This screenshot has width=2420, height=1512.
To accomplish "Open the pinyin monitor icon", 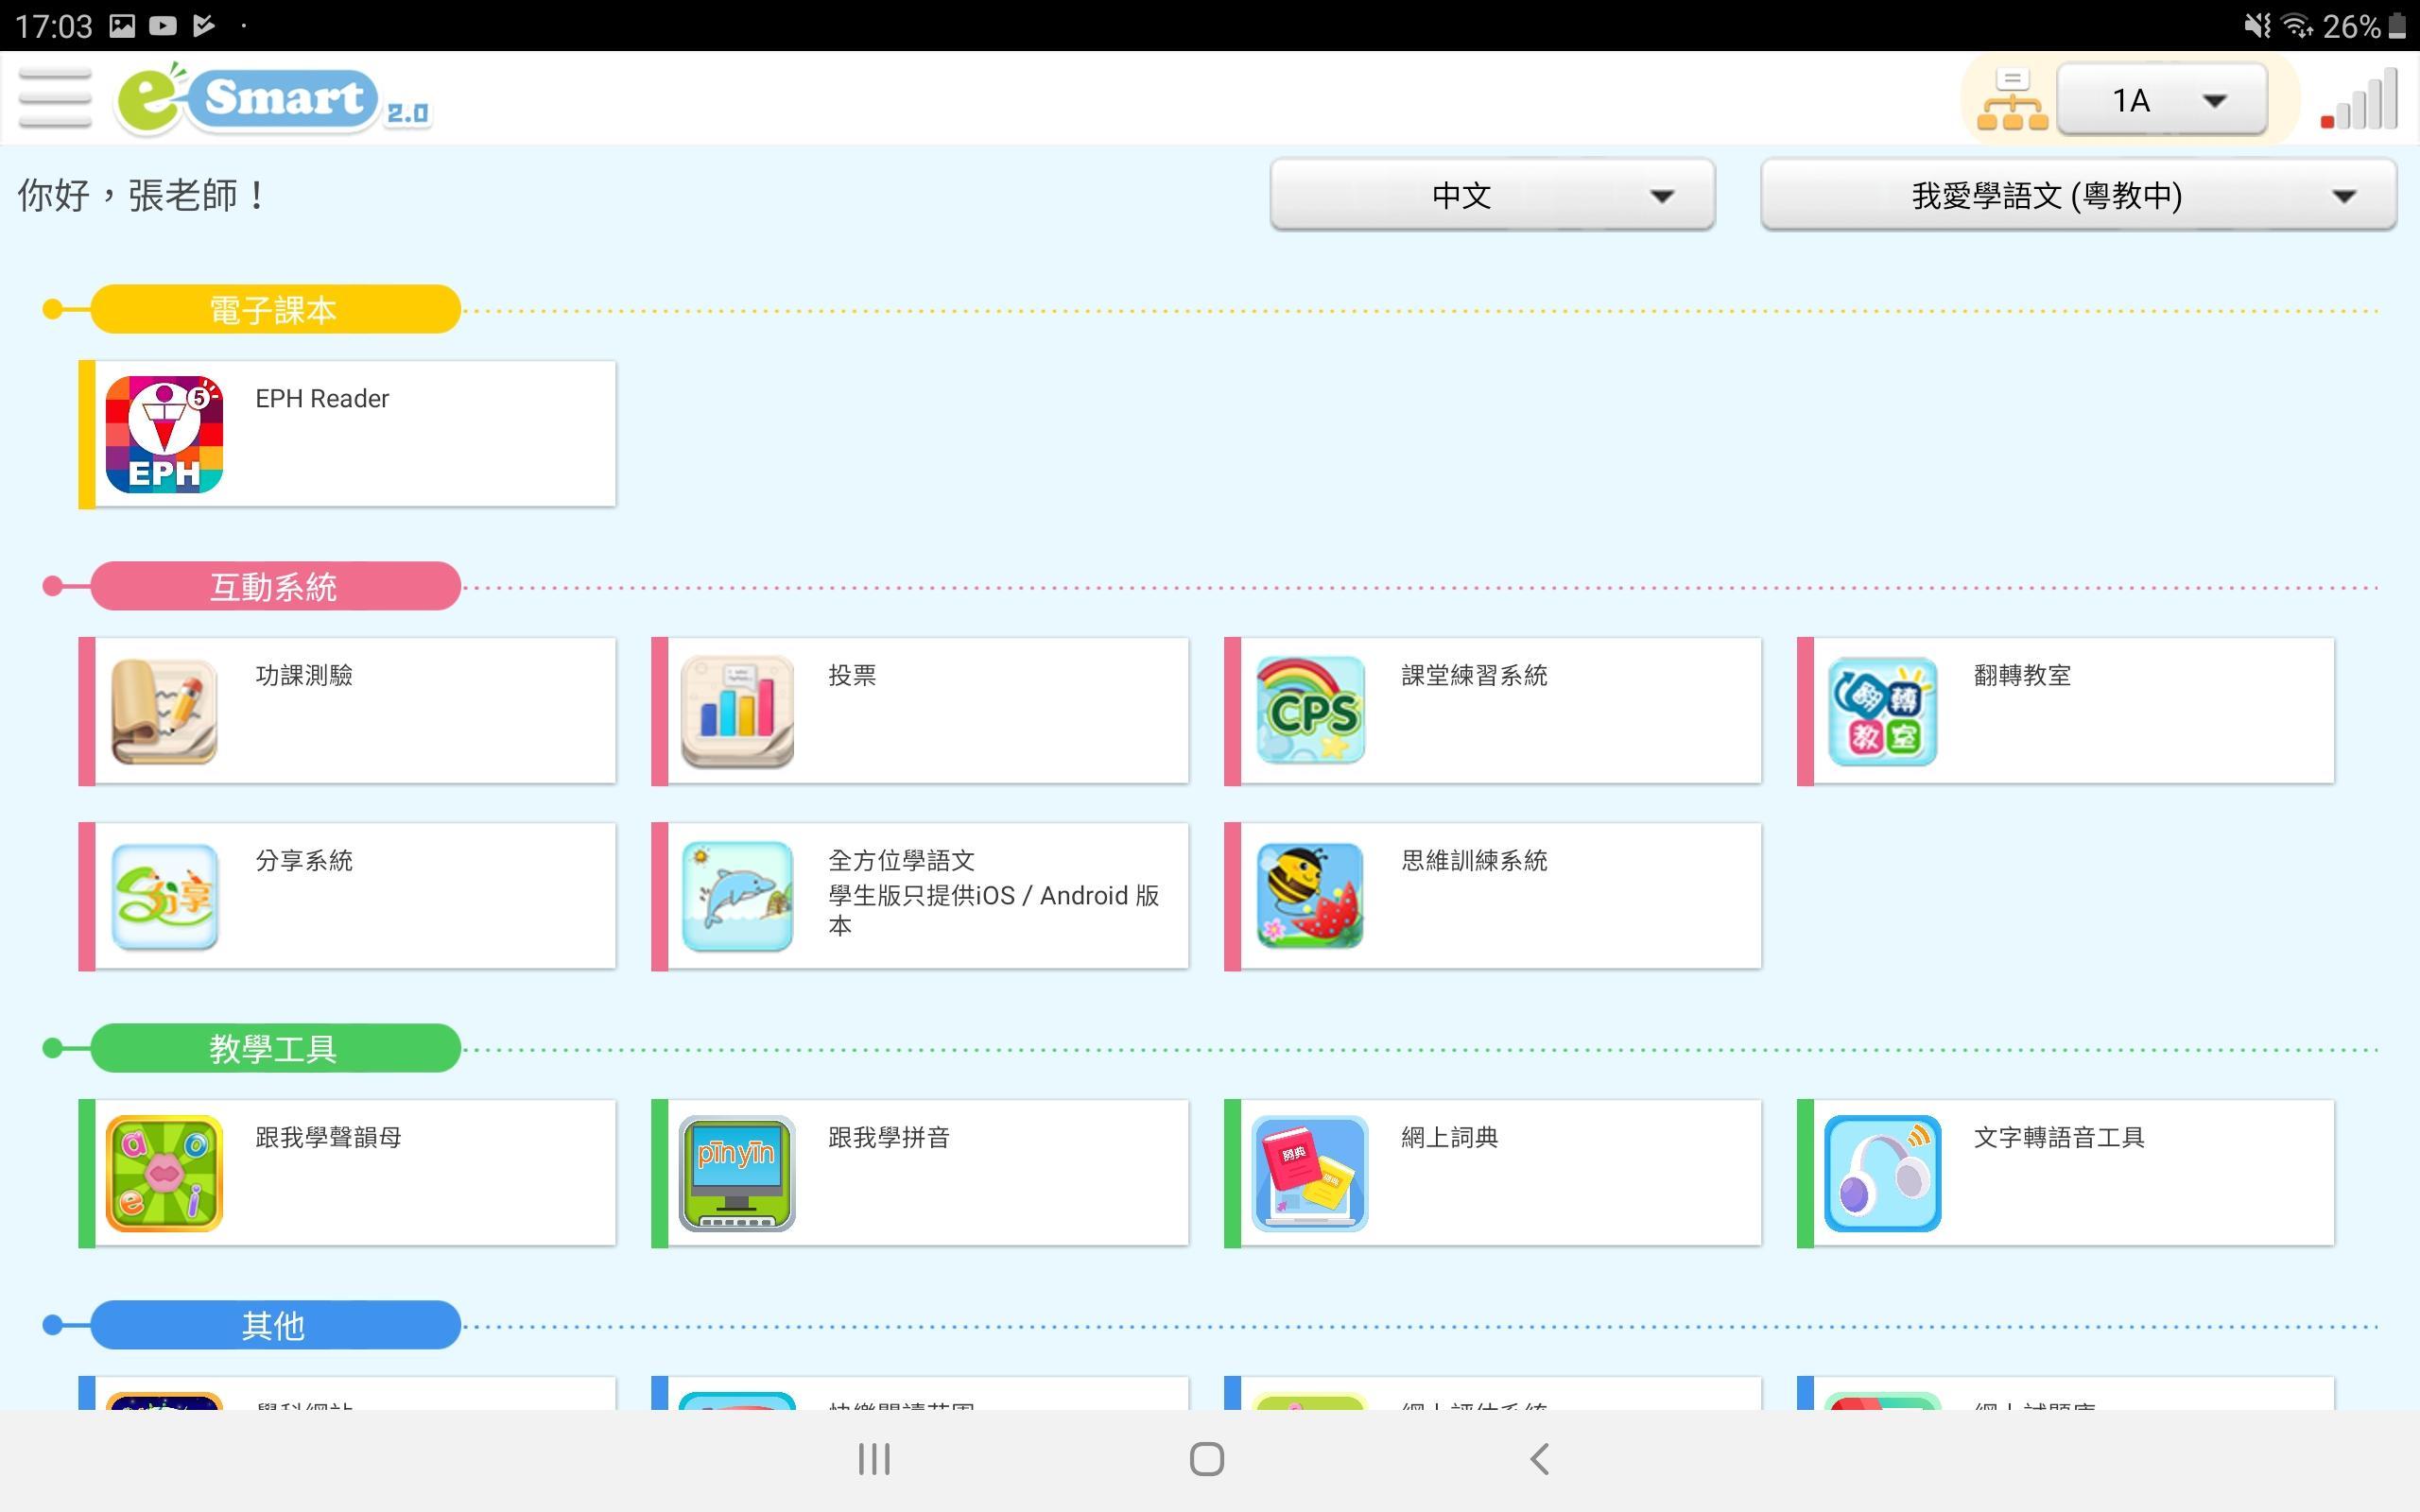I will 737,1173.
